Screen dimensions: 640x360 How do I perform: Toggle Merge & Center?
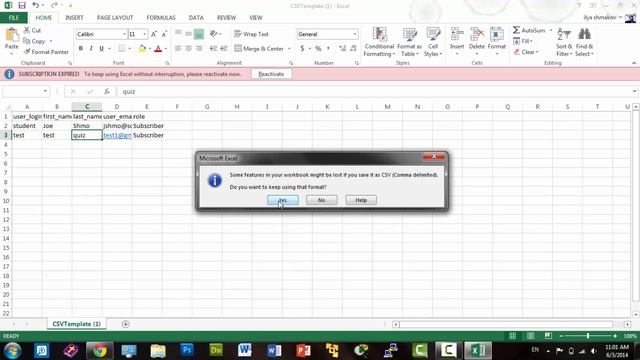click(259, 49)
